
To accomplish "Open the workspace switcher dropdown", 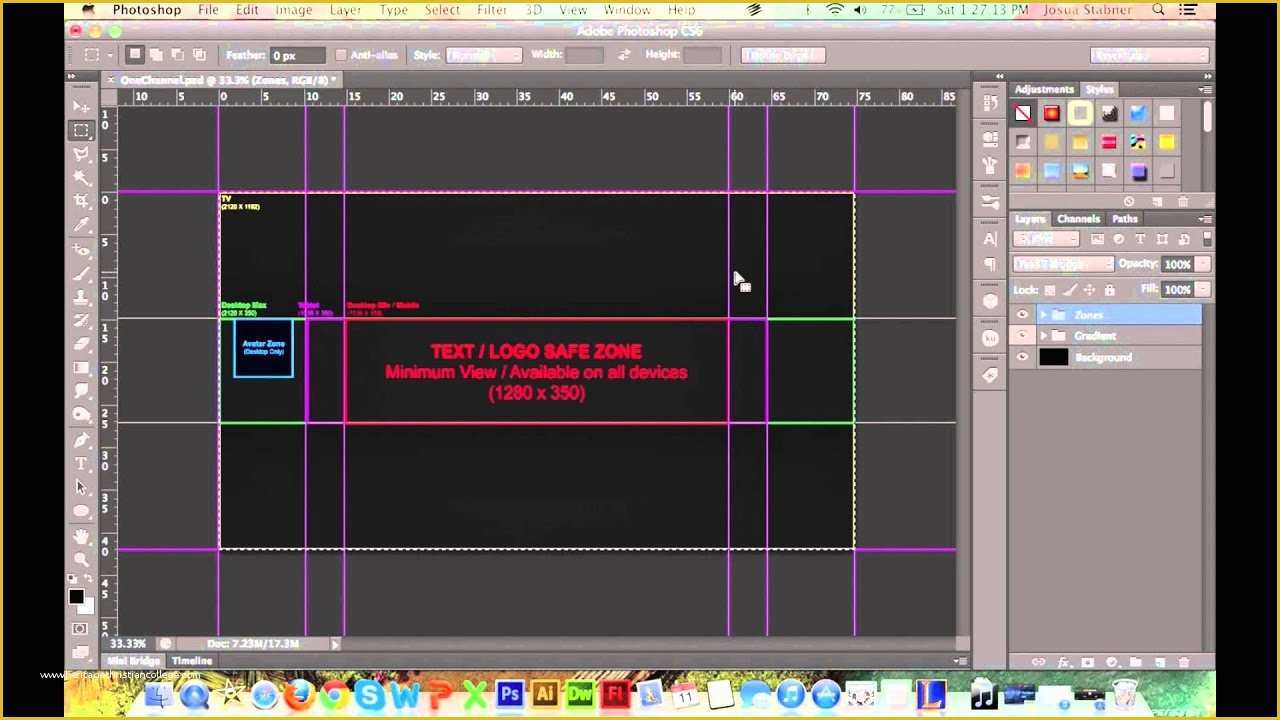I will pyautogui.click(x=1149, y=55).
